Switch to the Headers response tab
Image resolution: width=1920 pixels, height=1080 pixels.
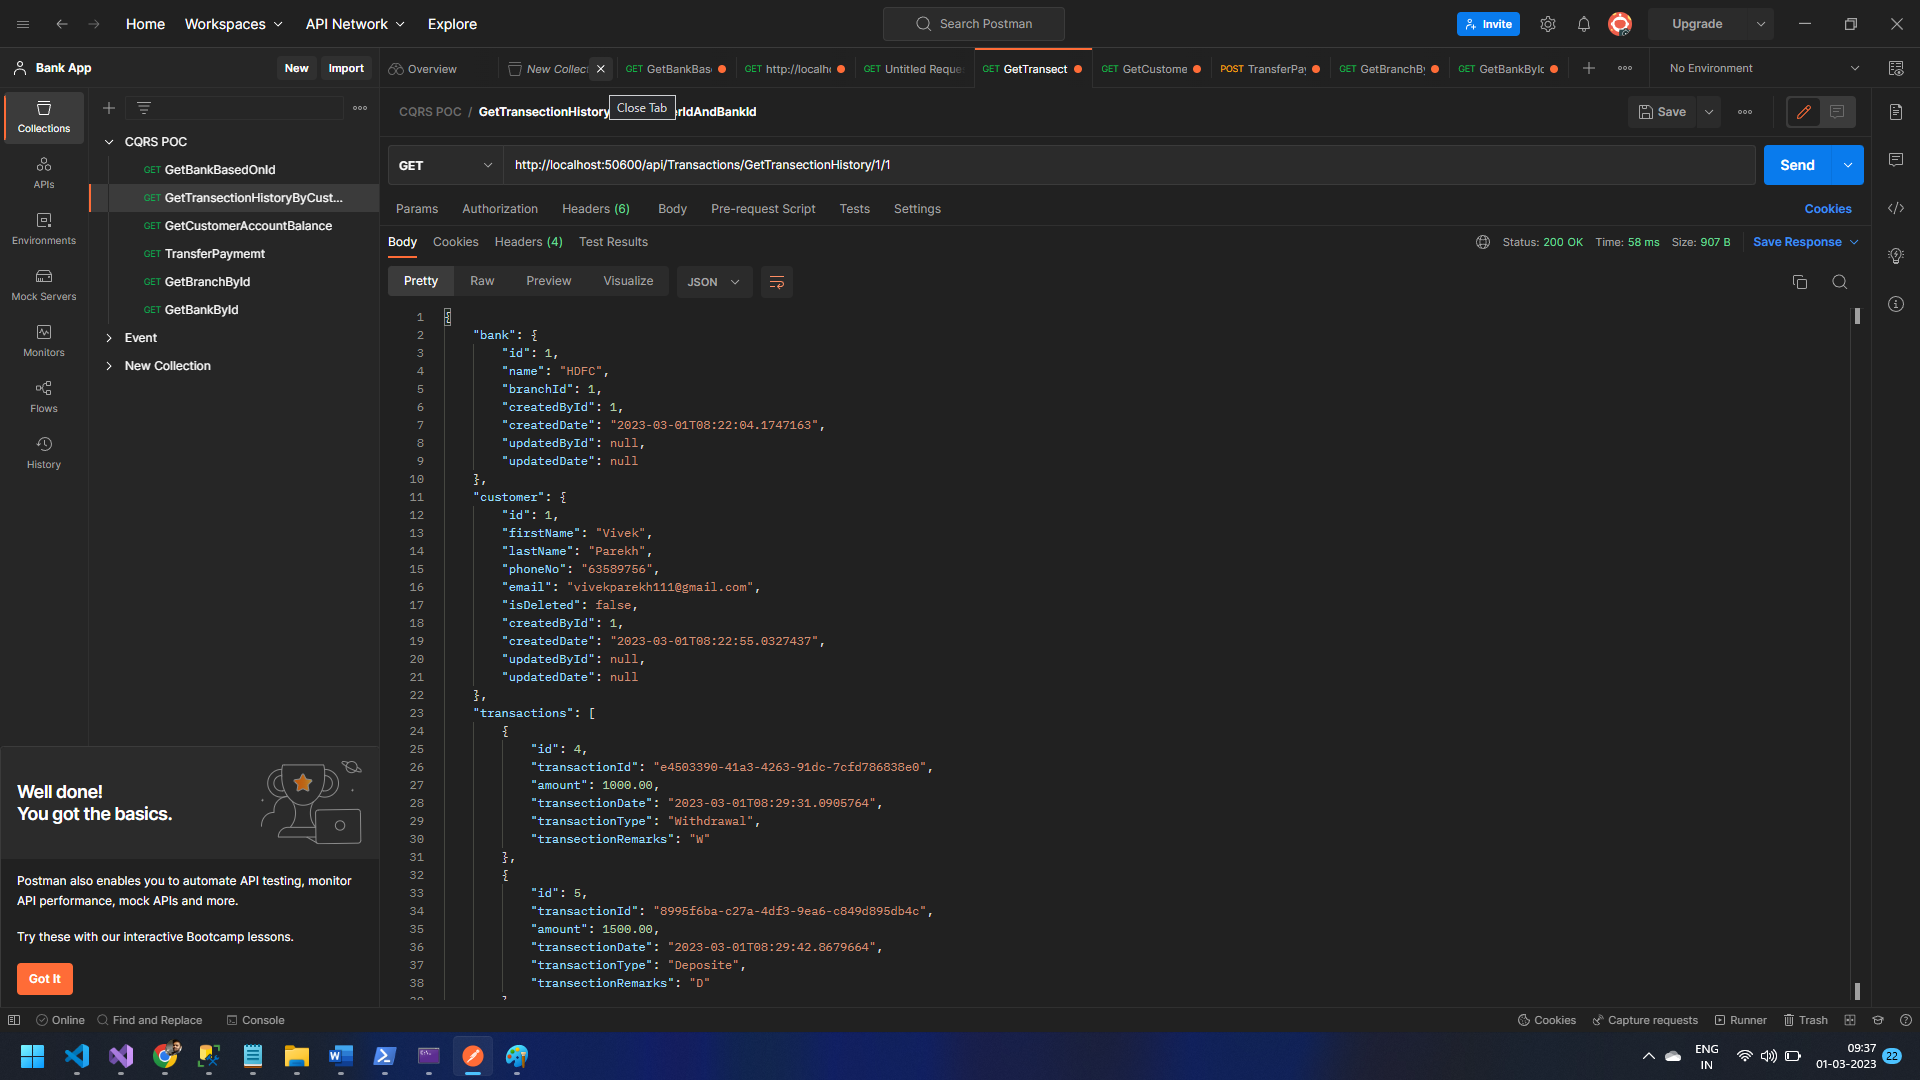coord(528,242)
